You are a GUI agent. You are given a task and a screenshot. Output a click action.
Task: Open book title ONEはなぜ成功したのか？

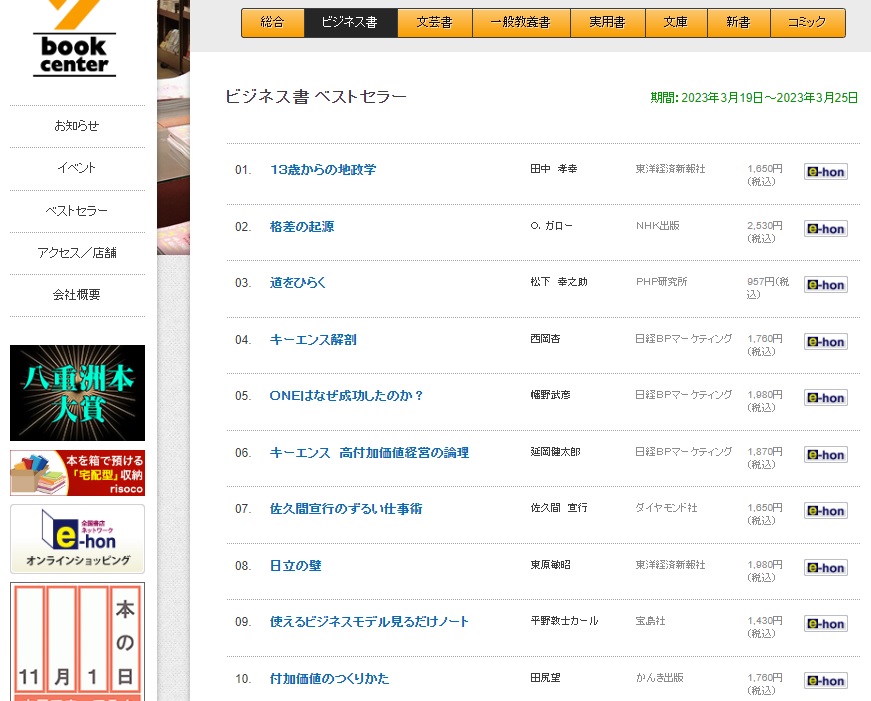[347, 395]
